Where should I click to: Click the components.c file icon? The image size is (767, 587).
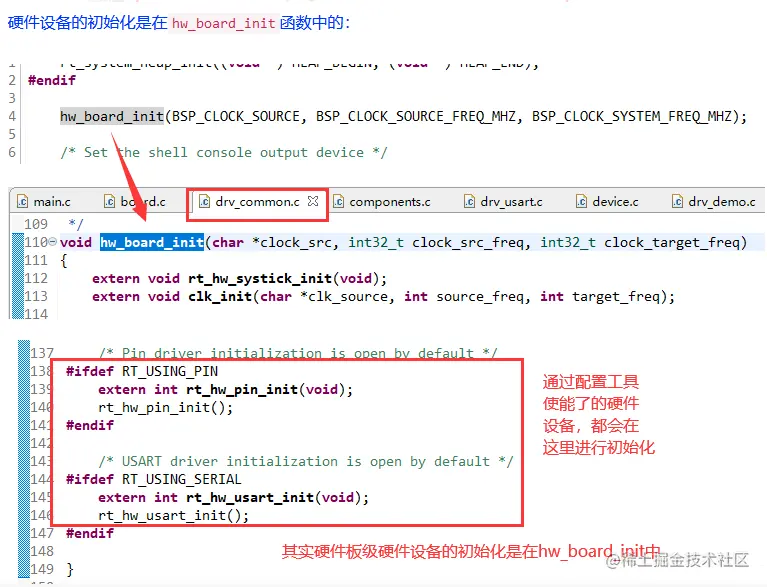coord(338,201)
